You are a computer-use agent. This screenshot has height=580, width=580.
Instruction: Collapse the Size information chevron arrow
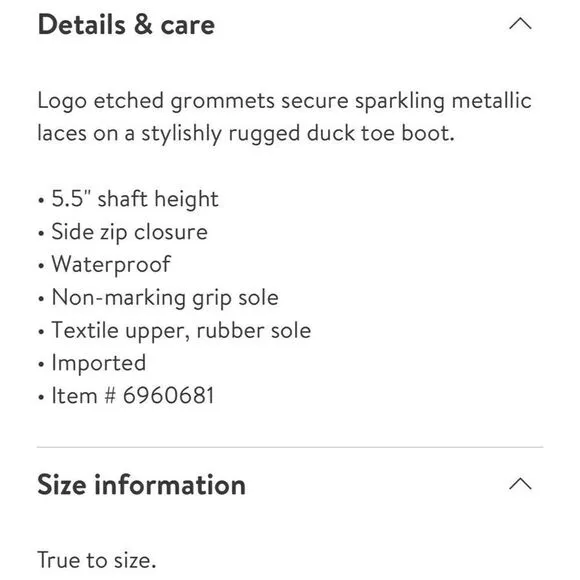[x=520, y=484]
